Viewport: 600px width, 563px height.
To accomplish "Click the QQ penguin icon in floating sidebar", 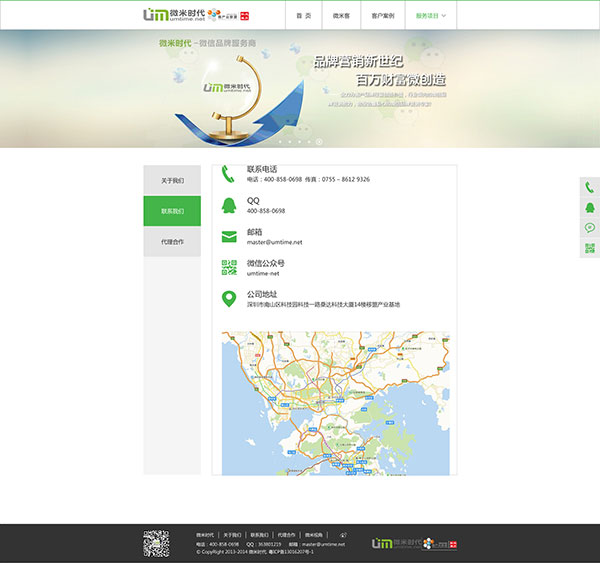I will pos(590,208).
